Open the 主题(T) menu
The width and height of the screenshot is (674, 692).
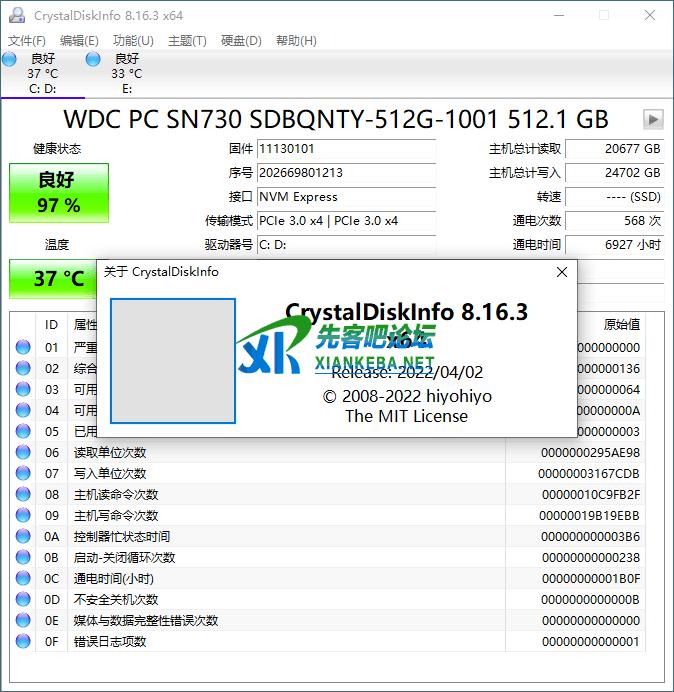(187, 41)
